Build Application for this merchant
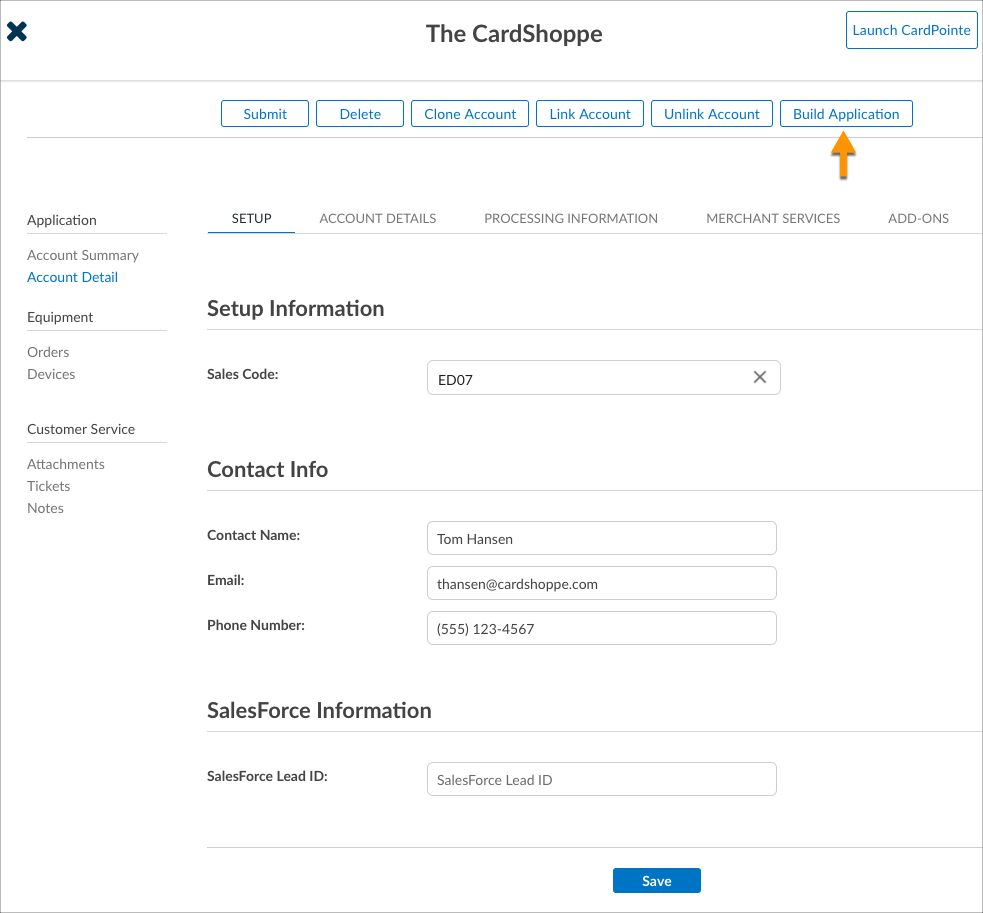Screen dimensions: 983x913 pyautogui.click(x=846, y=113)
